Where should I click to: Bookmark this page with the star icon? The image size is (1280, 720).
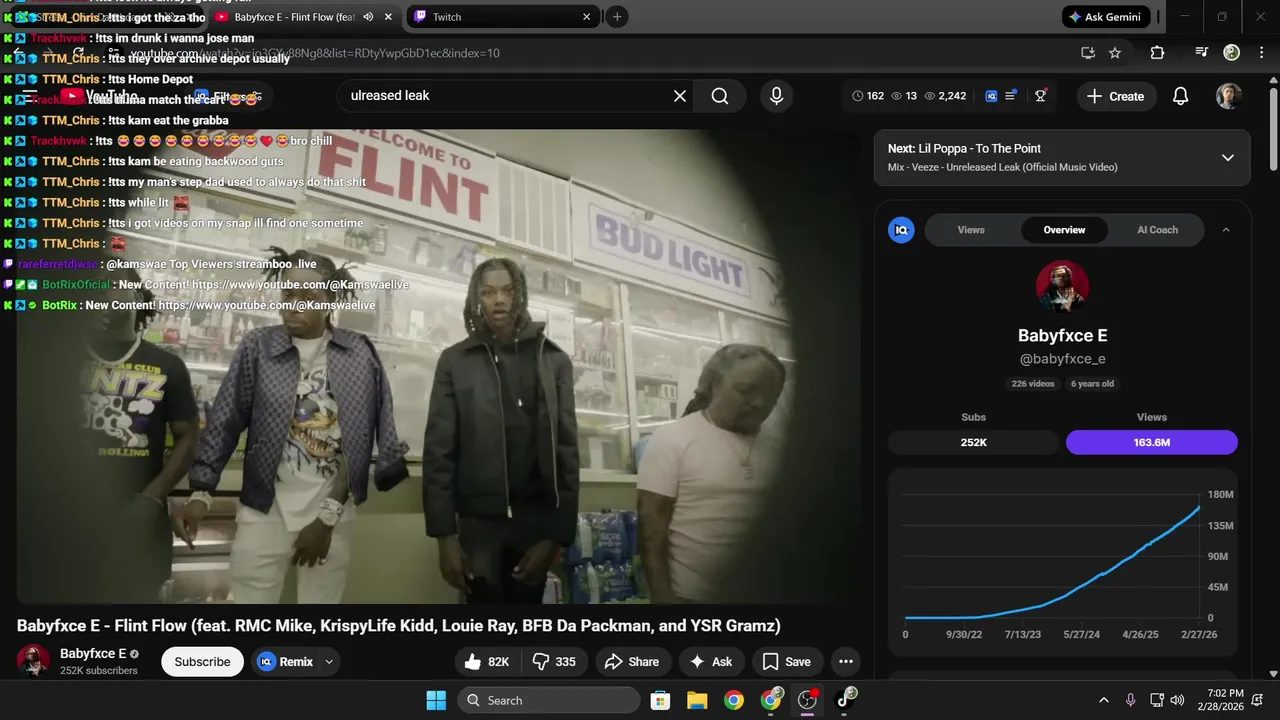pyautogui.click(x=1115, y=53)
